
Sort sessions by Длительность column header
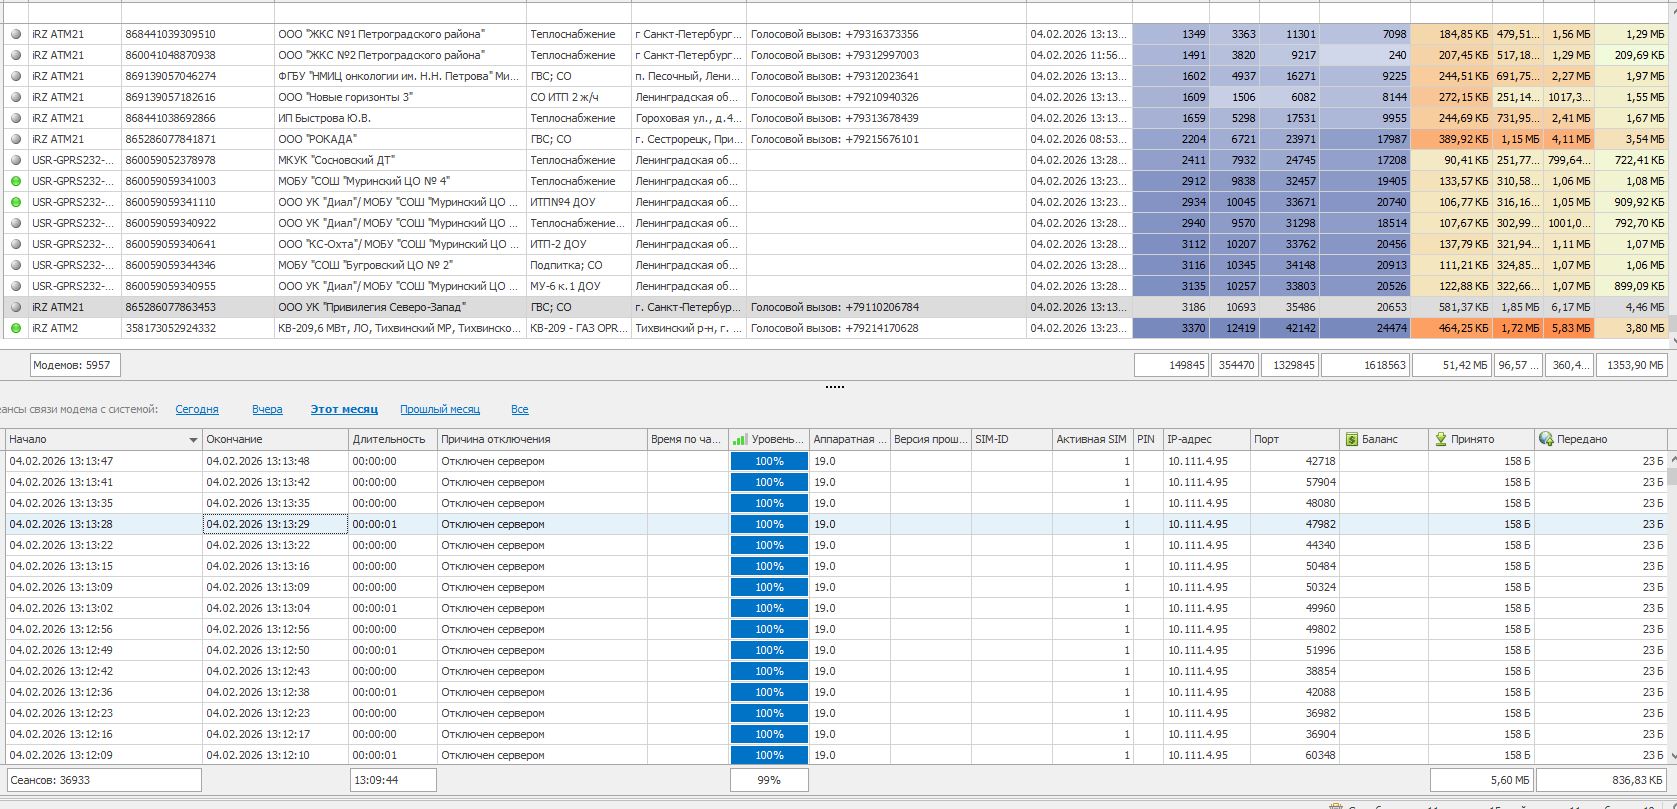(389, 439)
